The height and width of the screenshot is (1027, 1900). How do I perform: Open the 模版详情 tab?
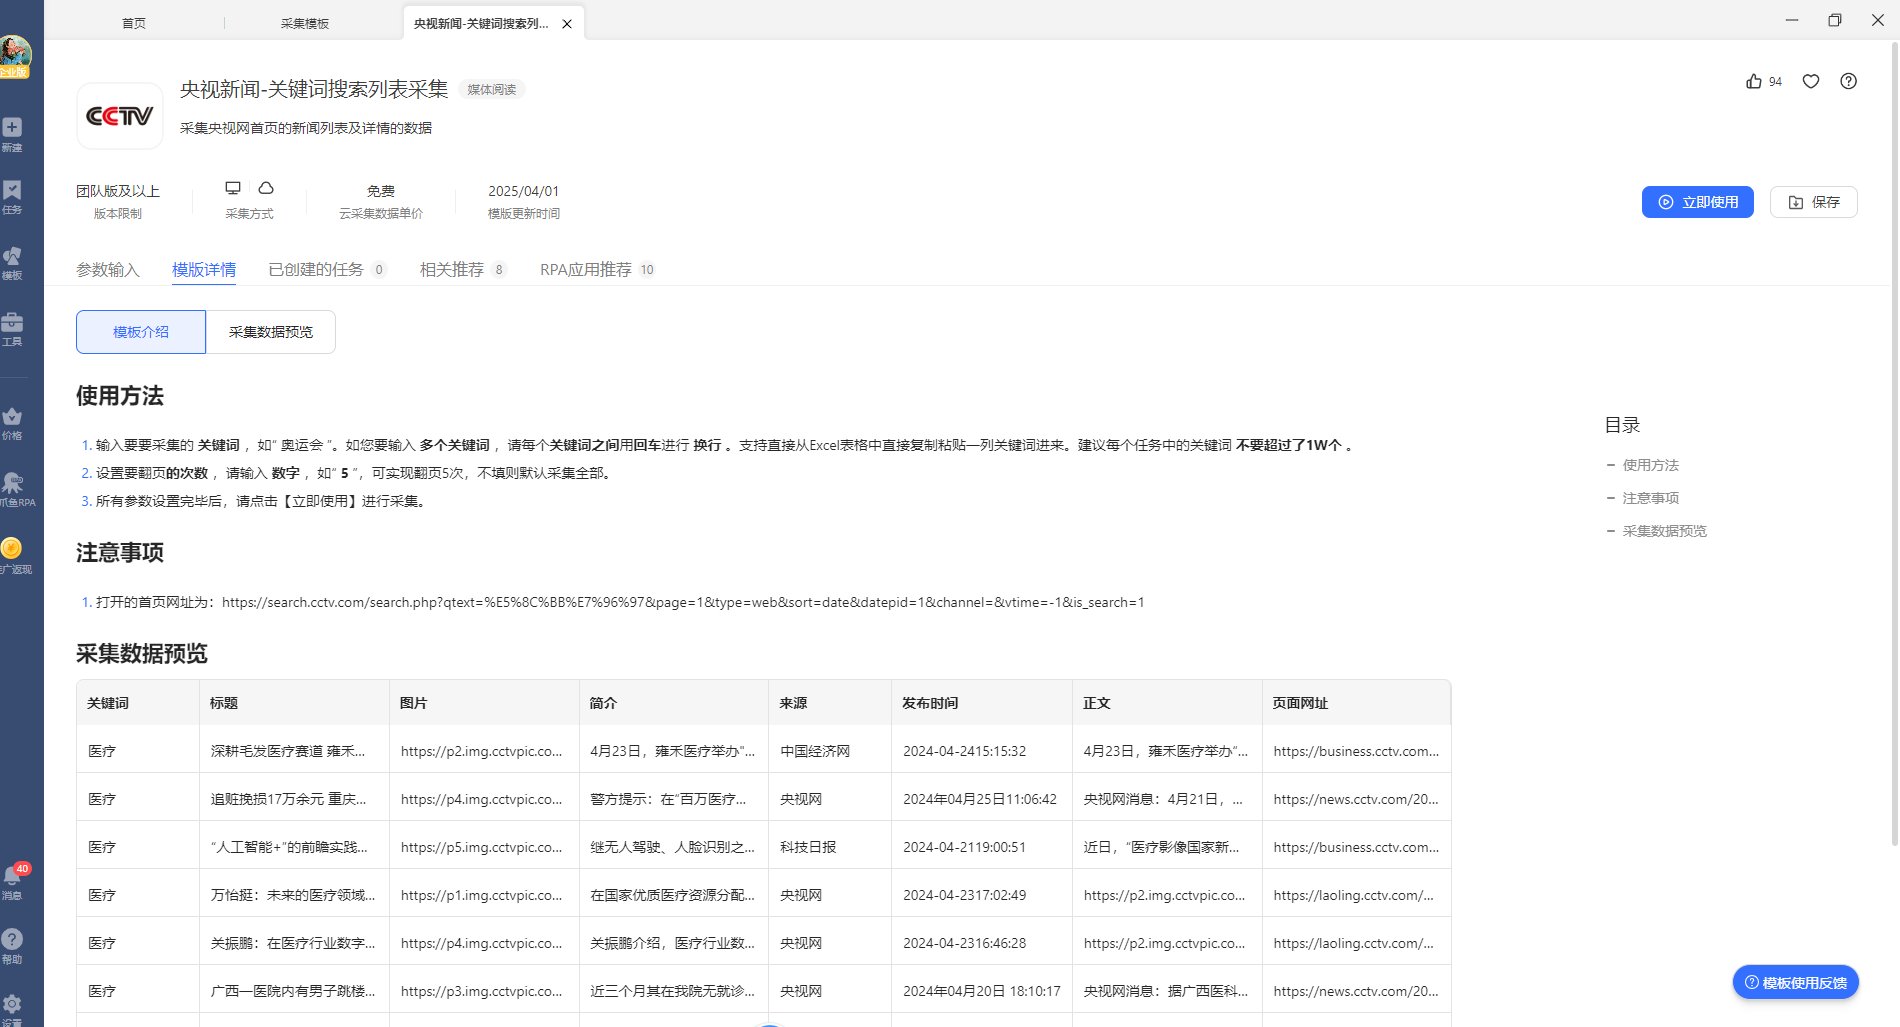[204, 269]
